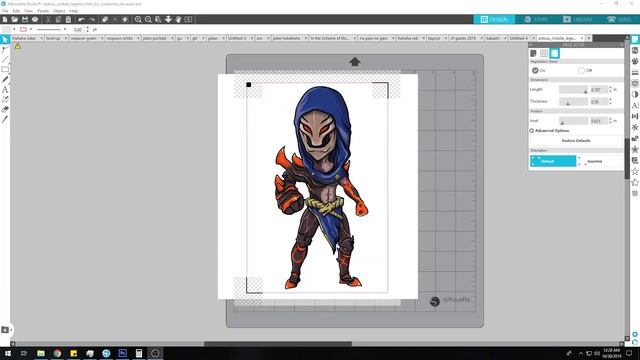Switch to the LIBRARY tab

[x=578, y=19]
